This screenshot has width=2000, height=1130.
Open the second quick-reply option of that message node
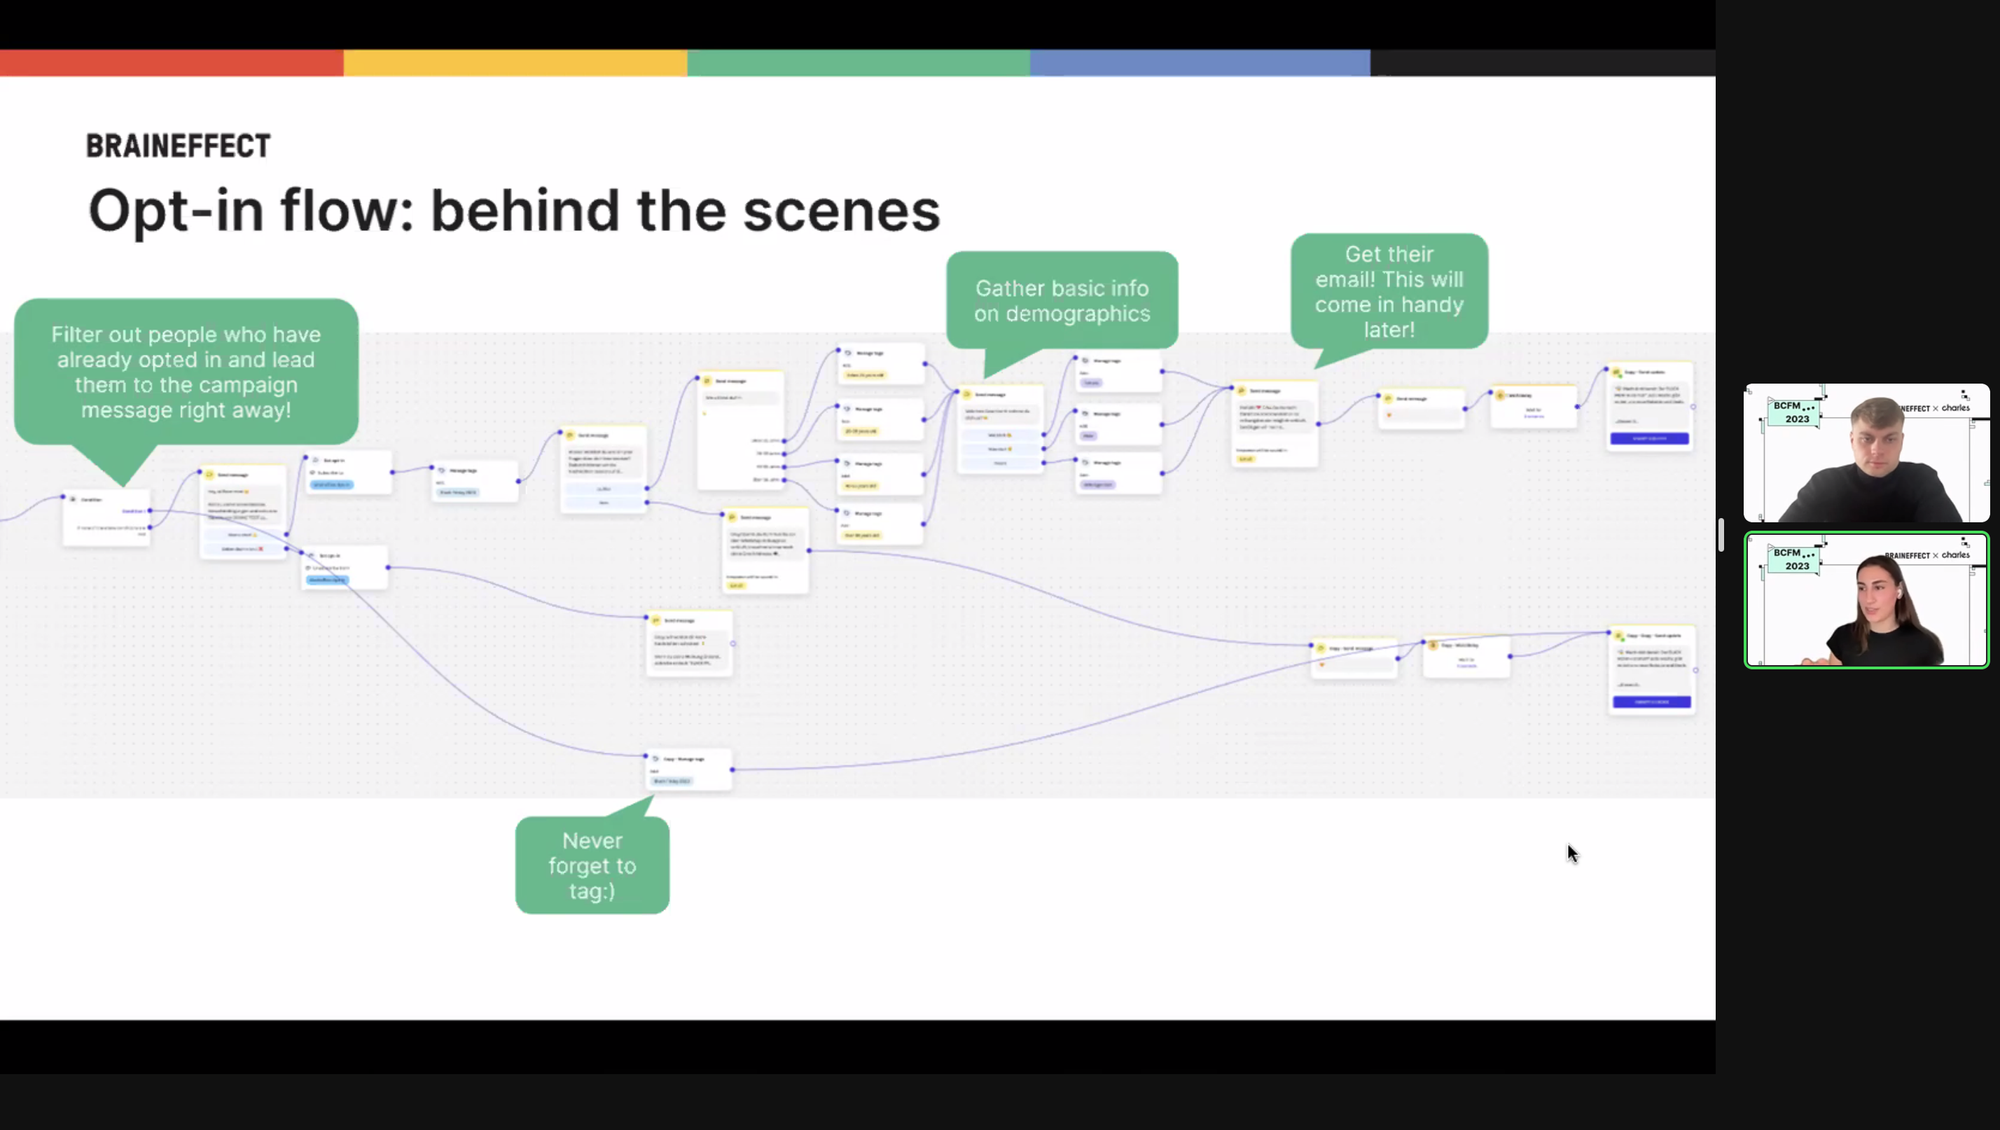[1000, 449]
